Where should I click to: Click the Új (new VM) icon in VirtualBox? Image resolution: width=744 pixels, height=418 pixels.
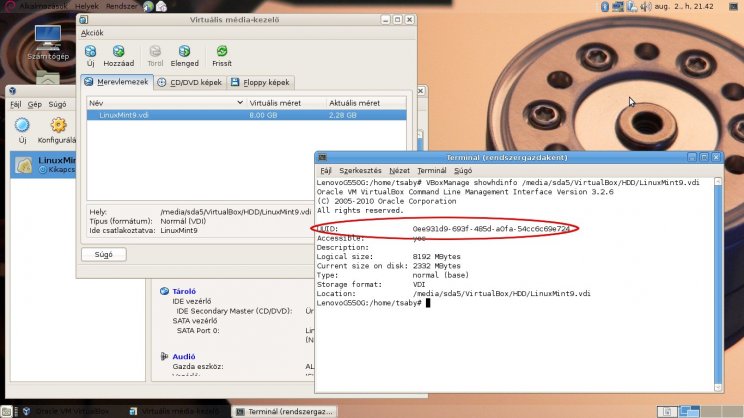pos(22,125)
